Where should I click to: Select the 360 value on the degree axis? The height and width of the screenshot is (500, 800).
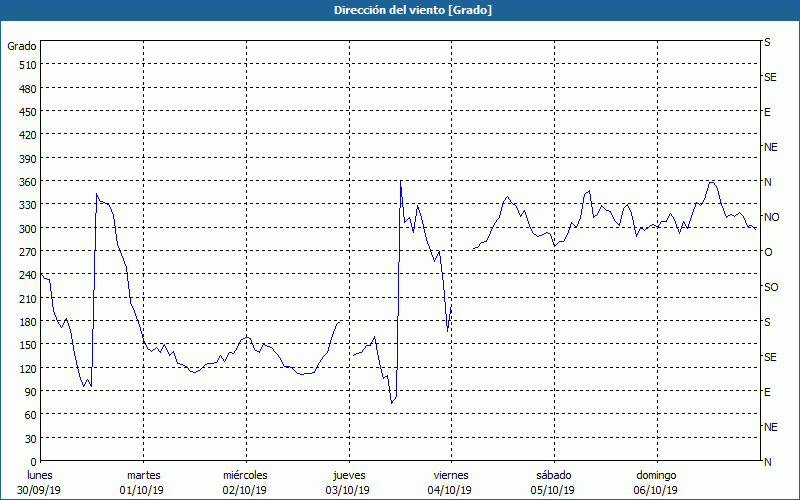[x=28, y=183]
